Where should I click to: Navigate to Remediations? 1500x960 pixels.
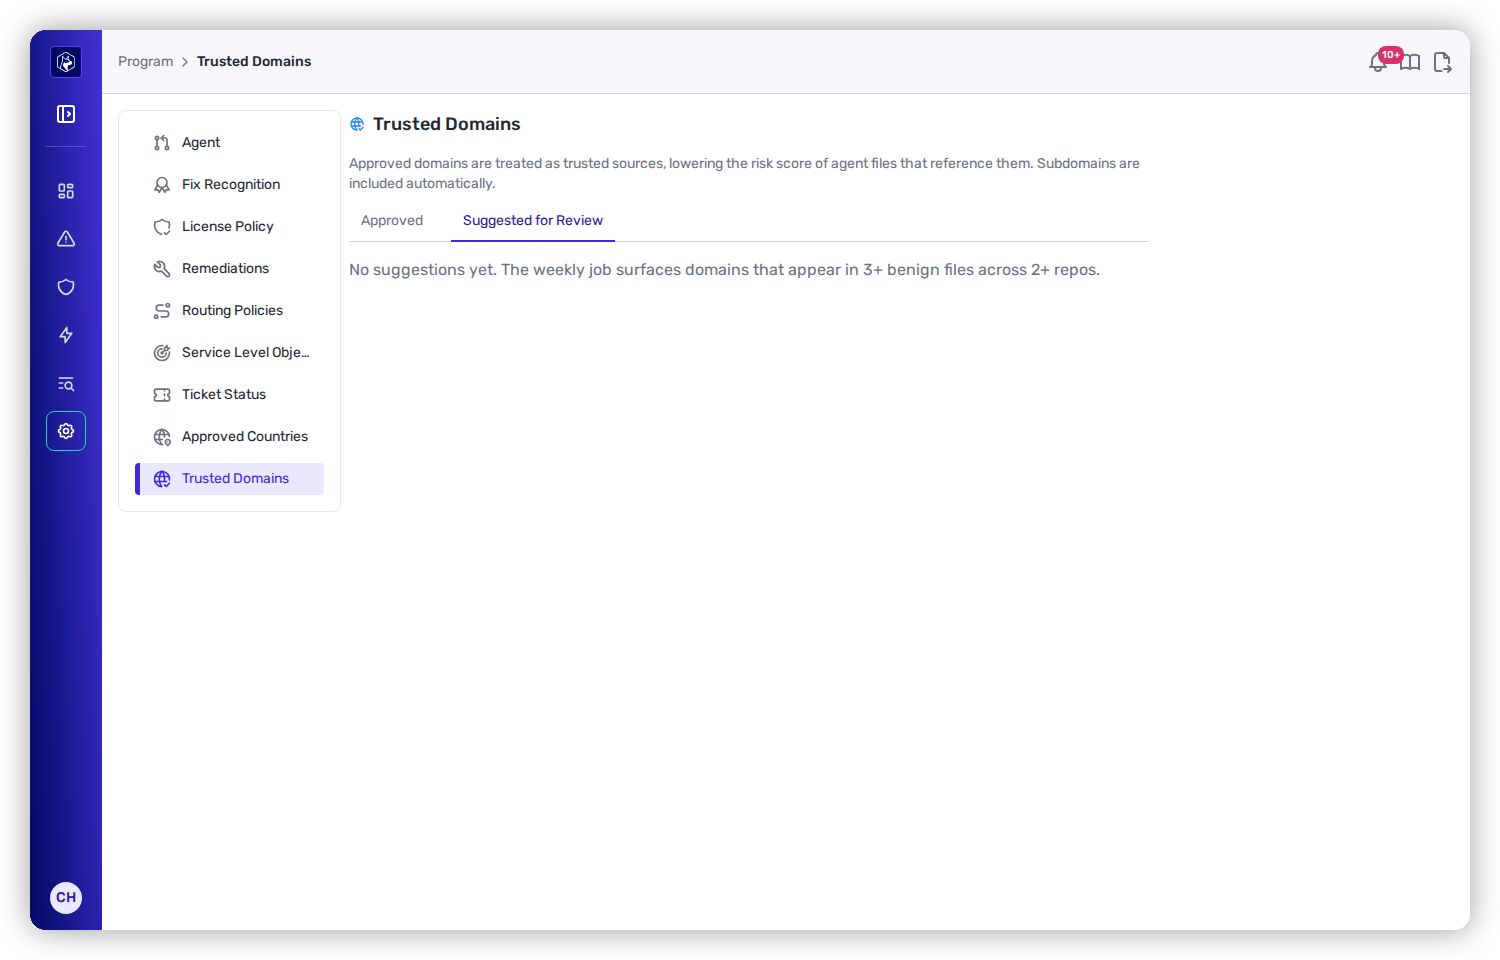click(230, 269)
